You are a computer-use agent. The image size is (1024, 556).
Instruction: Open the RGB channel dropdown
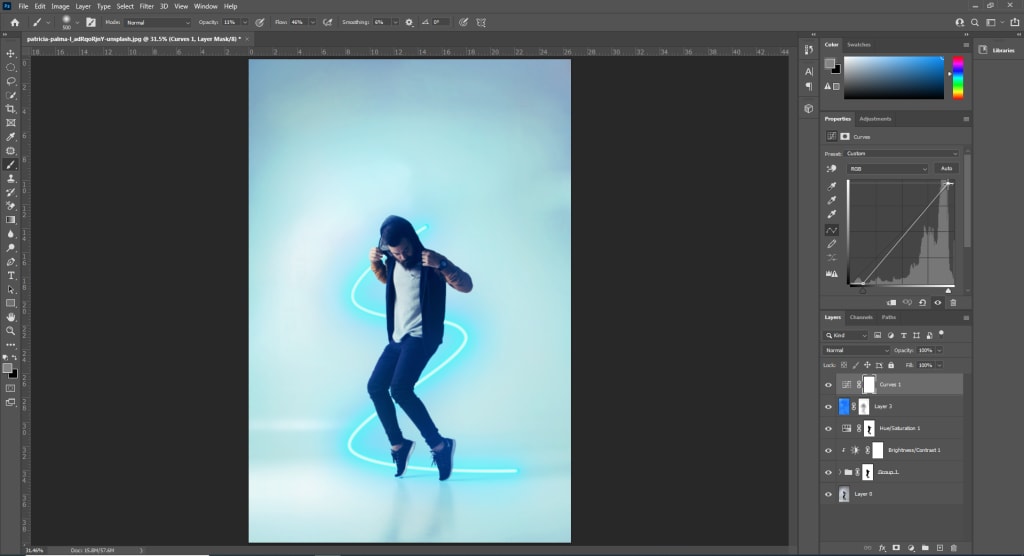pyautogui.click(x=887, y=169)
